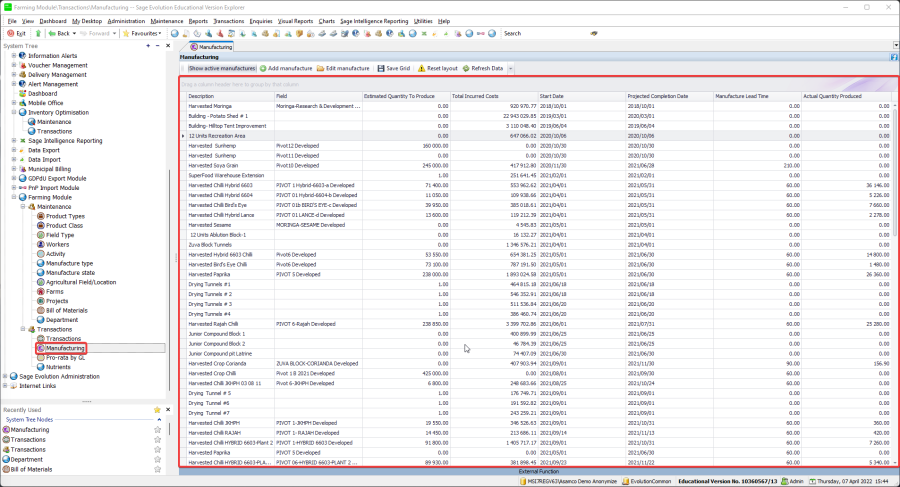Toggle Show active manufactures filter

click(221, 68)
